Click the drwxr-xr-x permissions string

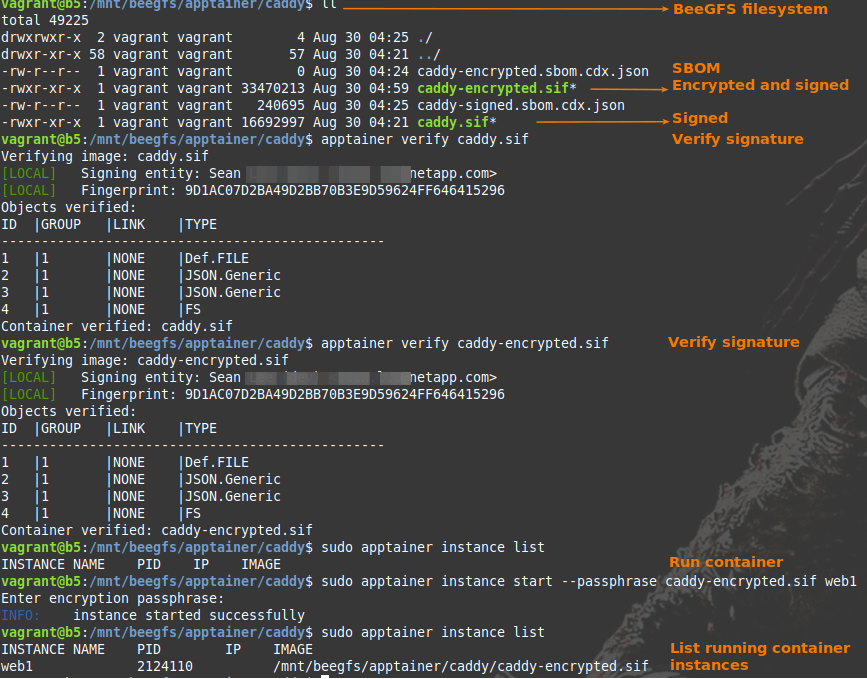(41, 55)
